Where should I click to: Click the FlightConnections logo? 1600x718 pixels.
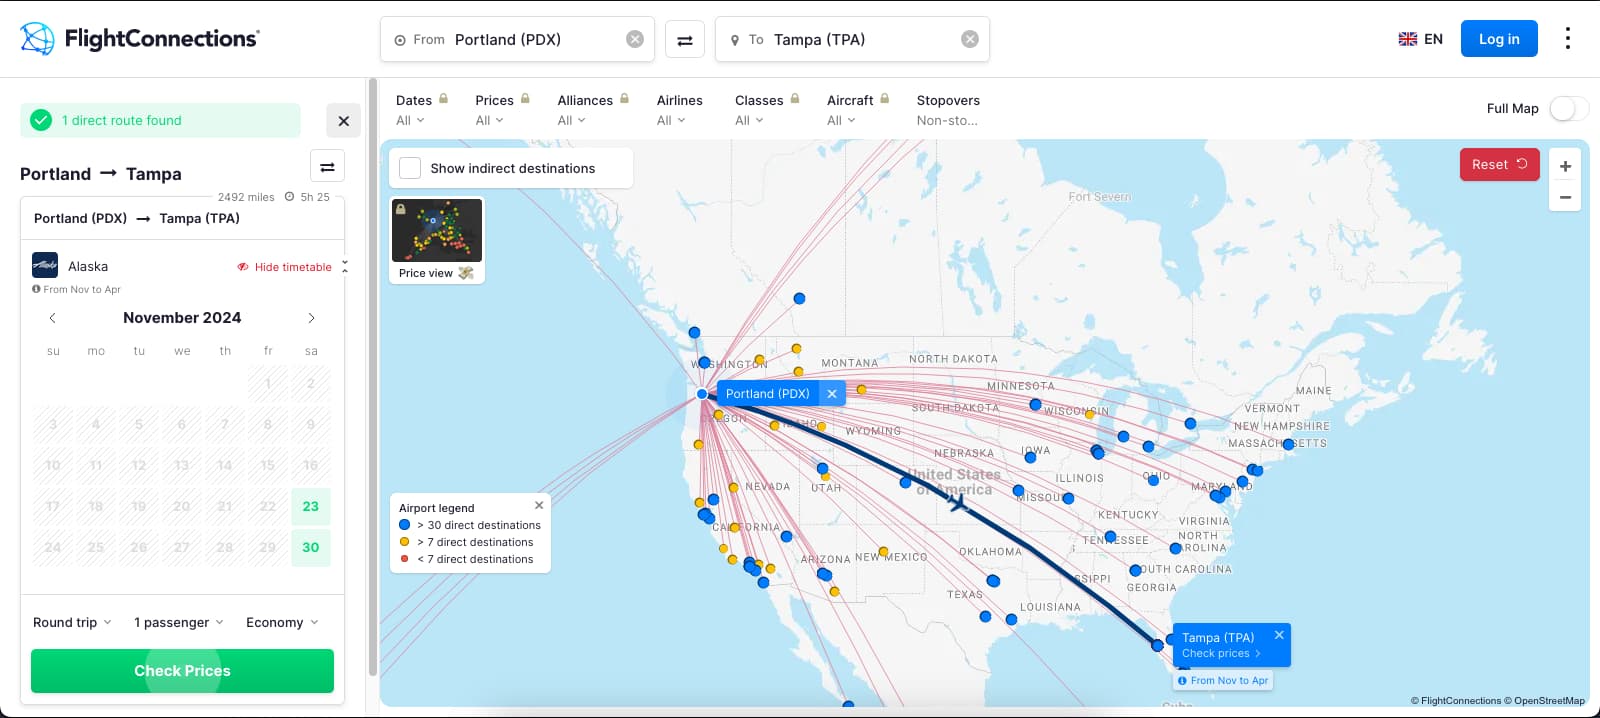pos(139,39)
